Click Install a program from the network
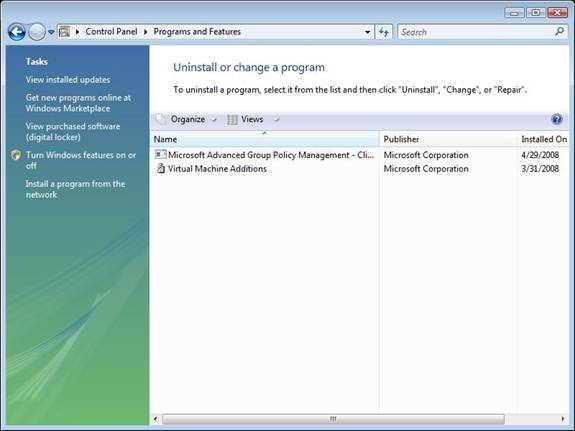The image size is (575, 431). 75,189
